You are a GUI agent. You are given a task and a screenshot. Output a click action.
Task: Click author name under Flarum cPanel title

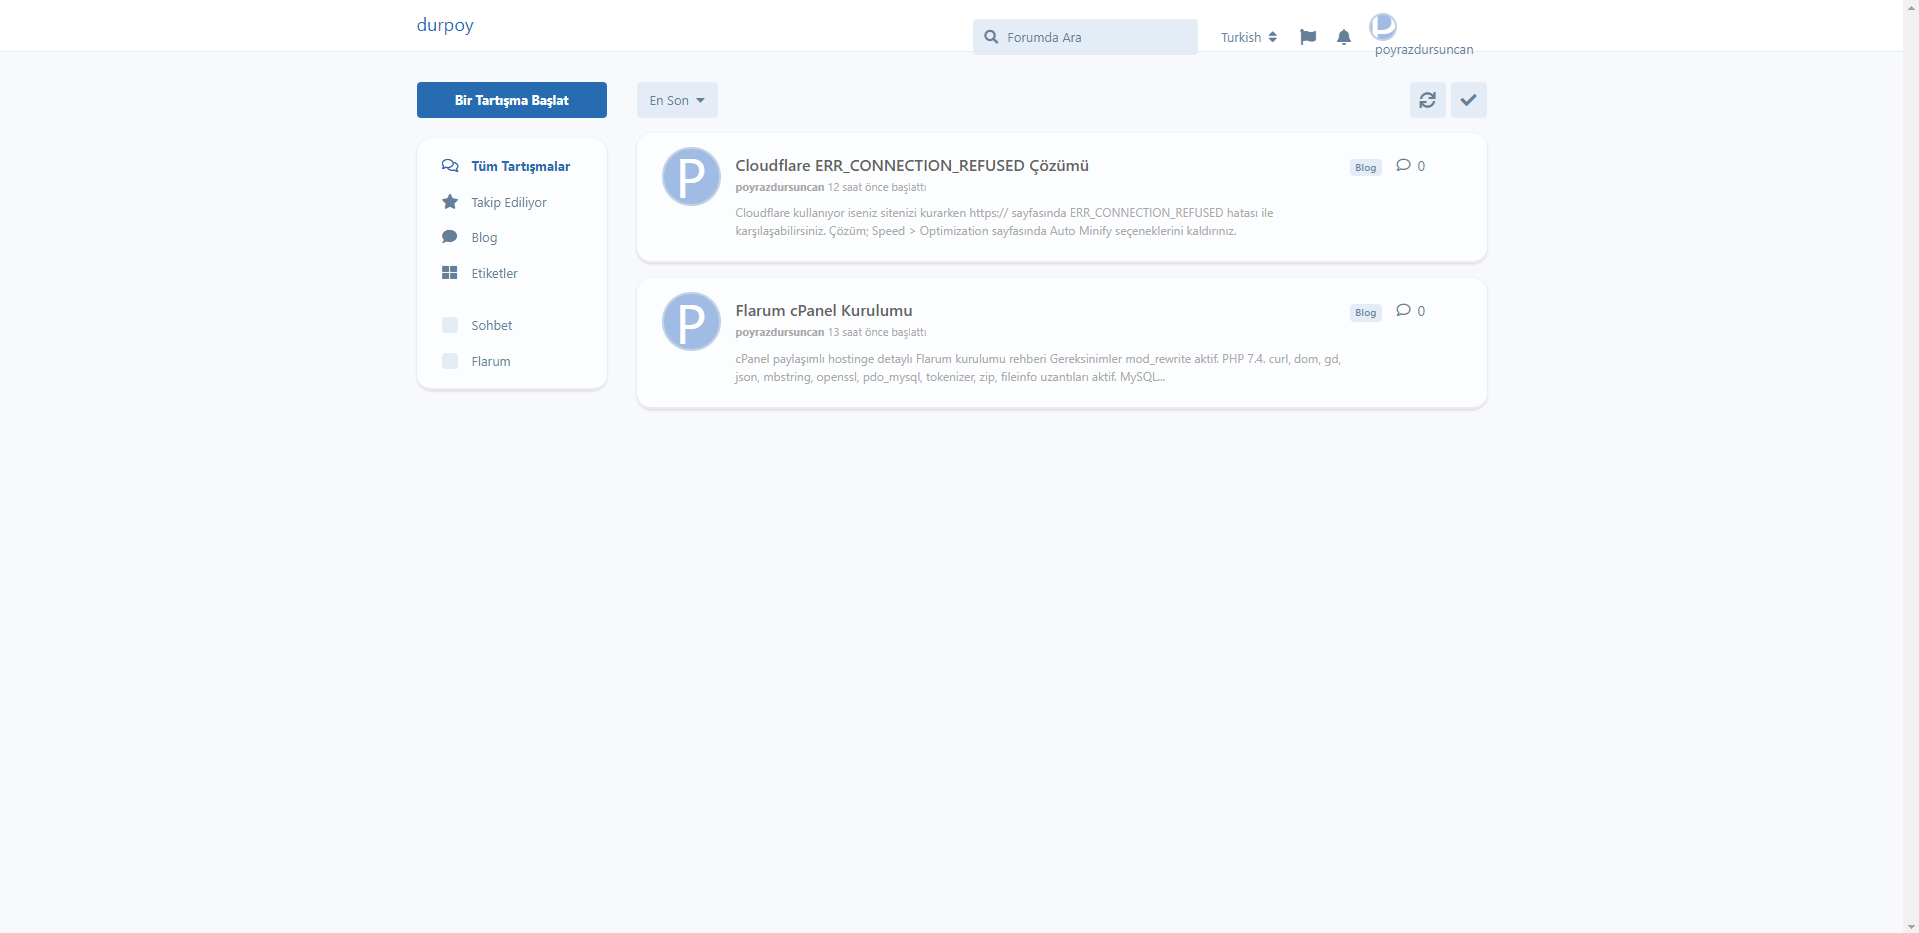tap(780, 332)
